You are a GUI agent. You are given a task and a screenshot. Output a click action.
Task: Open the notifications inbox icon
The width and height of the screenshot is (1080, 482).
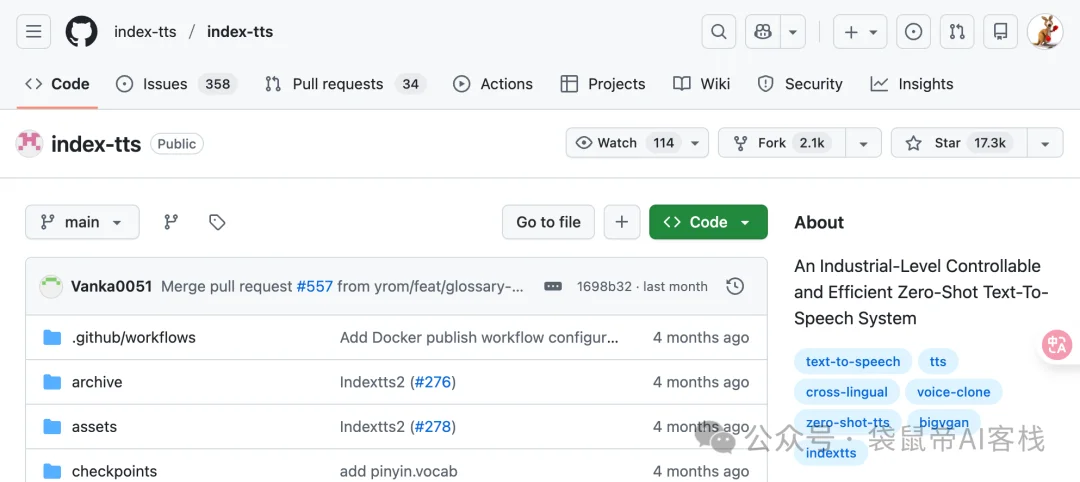pos(1000,32)
